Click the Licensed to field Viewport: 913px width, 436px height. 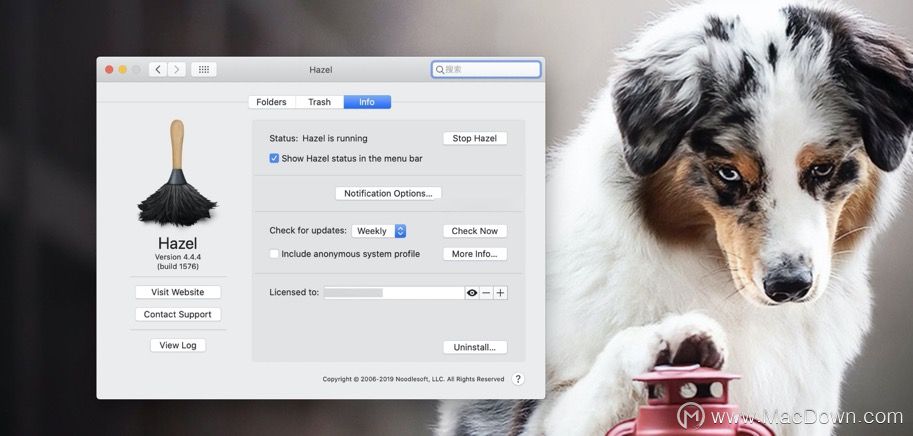tap(394, 293)
